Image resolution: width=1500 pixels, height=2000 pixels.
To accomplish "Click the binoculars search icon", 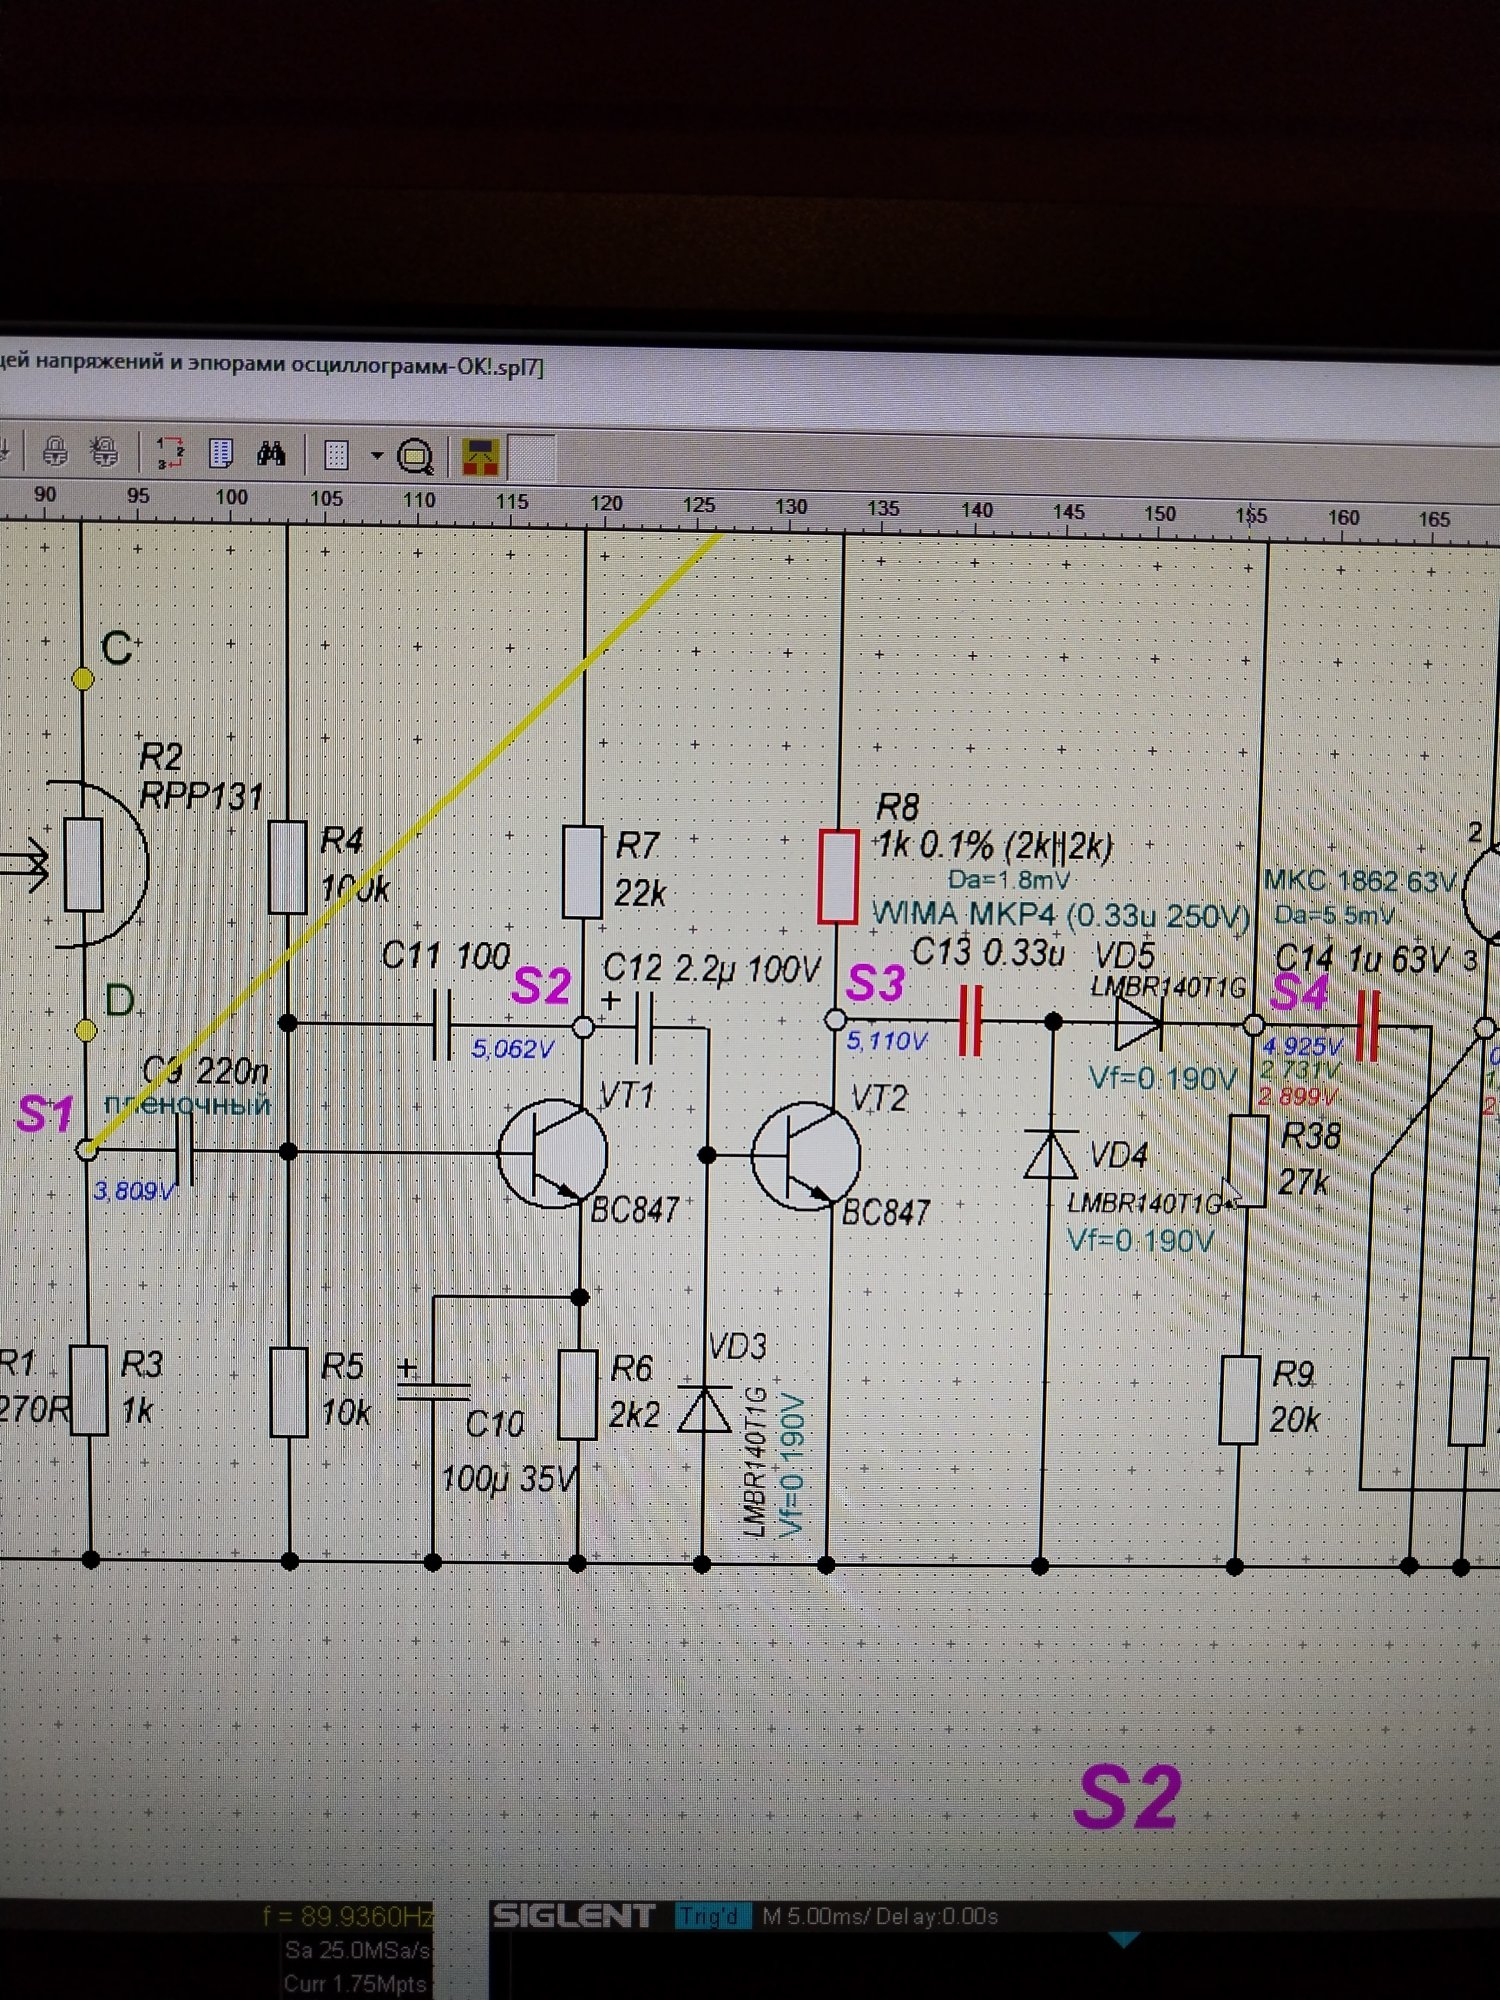I will click(271, 455).
